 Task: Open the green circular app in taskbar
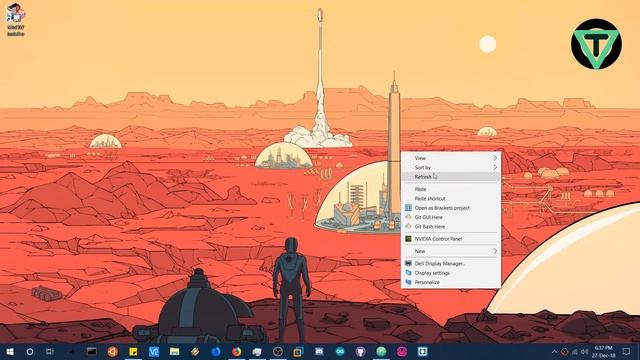tap(381, 351)
